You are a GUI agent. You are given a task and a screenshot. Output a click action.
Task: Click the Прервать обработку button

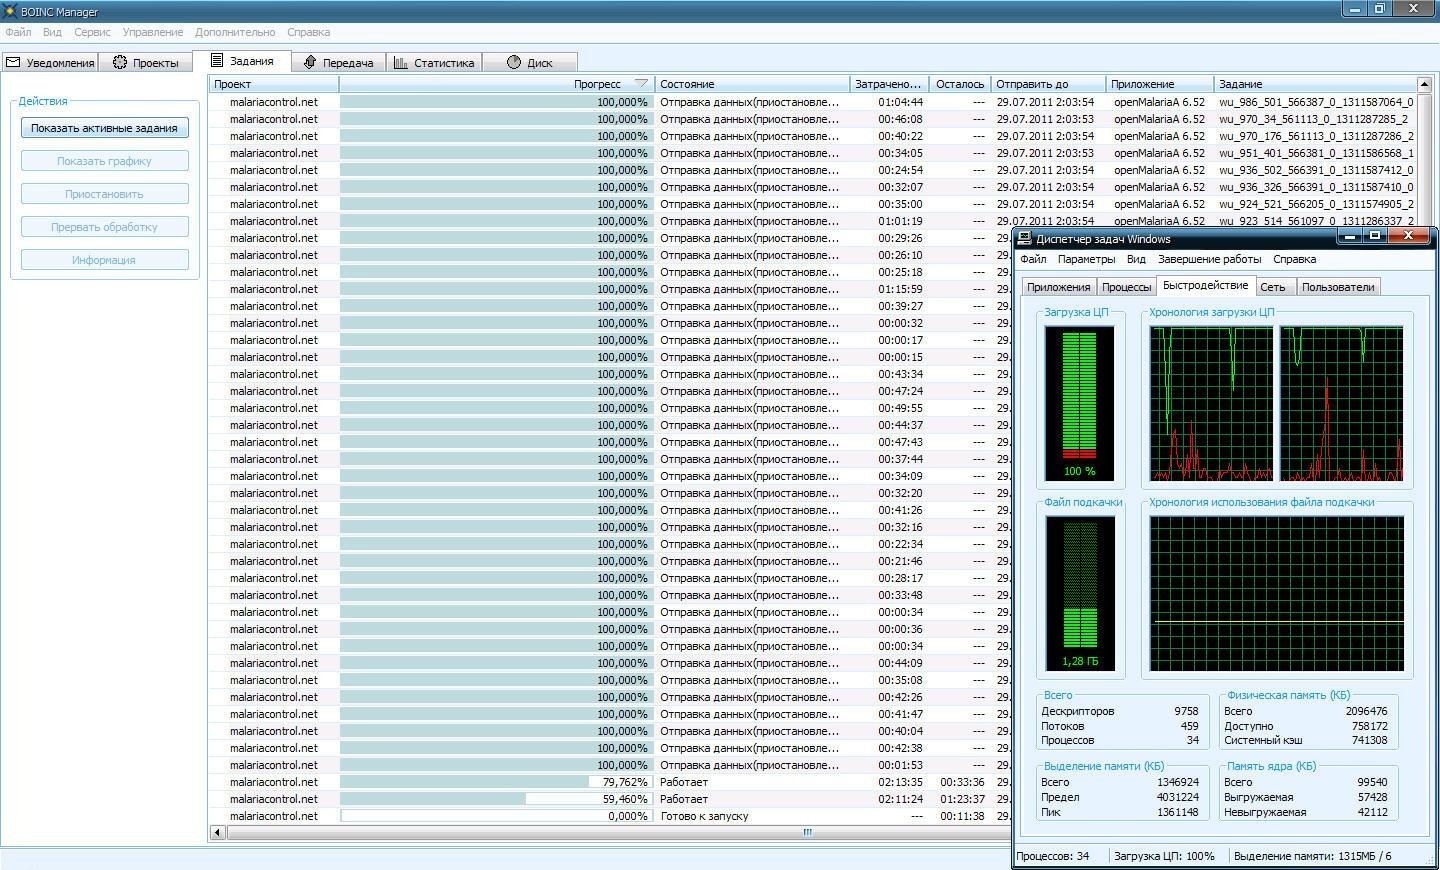point(104,227)
